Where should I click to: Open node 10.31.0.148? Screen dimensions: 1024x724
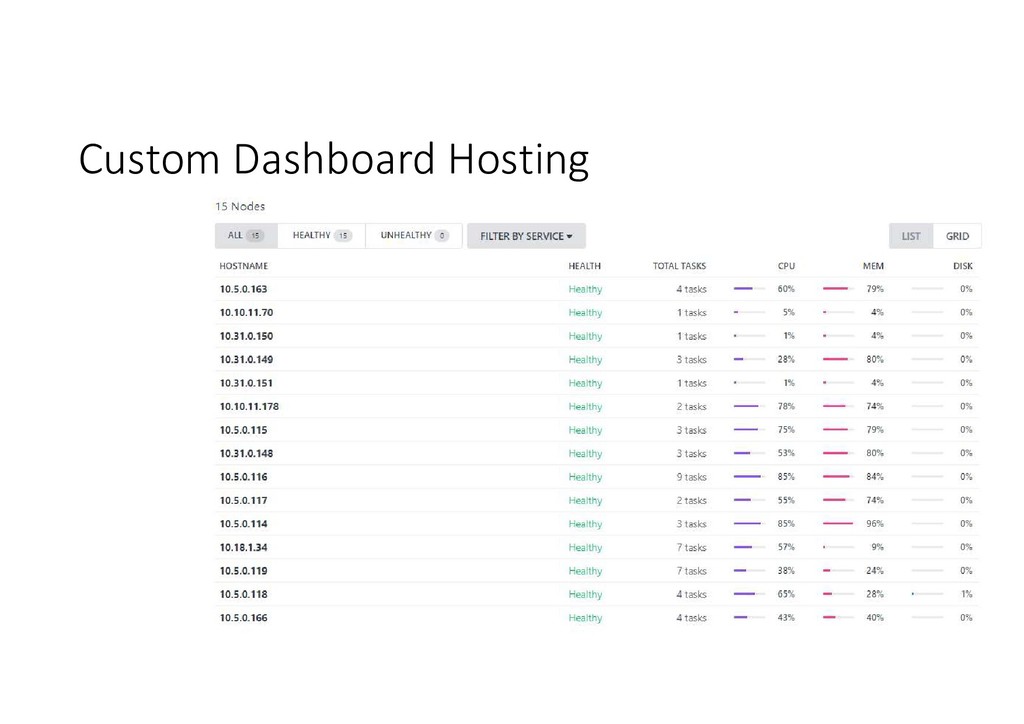(246, 454)
